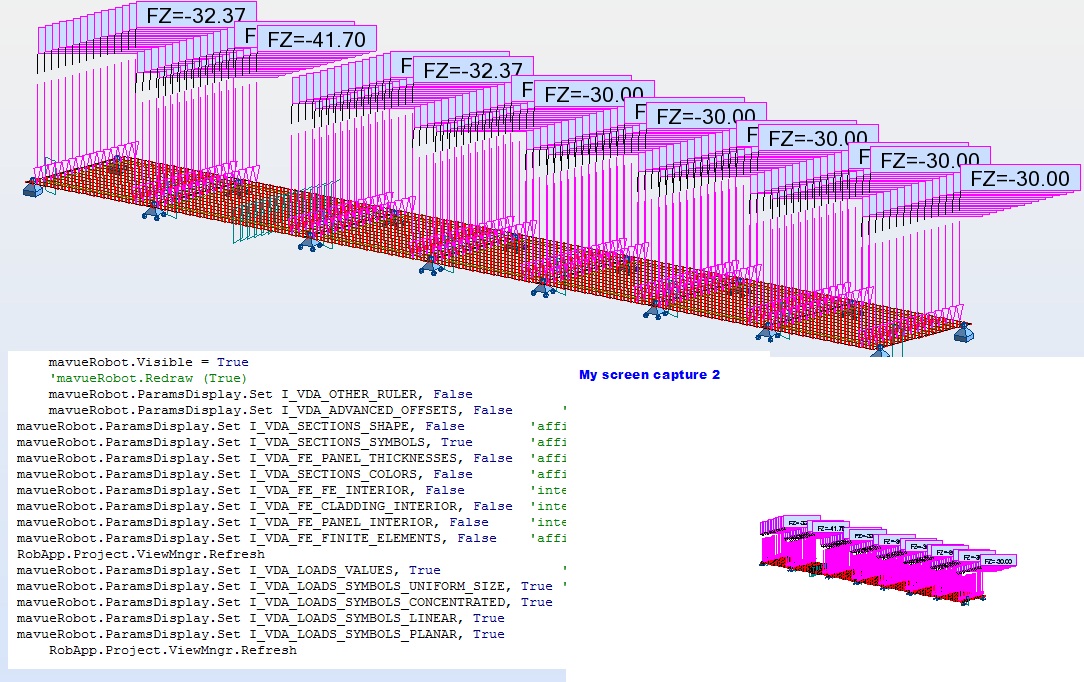Select the sixth support symbol from left
Image resolution: width=1084 pixels, height=682 pixels.
[x=655, y=310]
